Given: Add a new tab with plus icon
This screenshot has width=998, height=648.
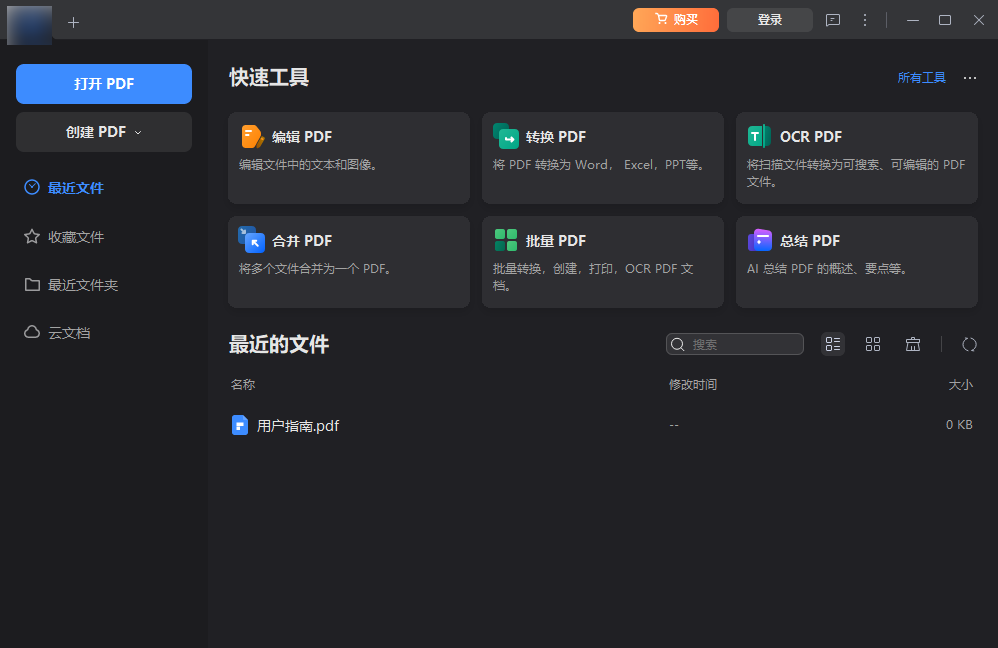Looking at the screenshot, I should pyautogui.click(x=74, y=23).
